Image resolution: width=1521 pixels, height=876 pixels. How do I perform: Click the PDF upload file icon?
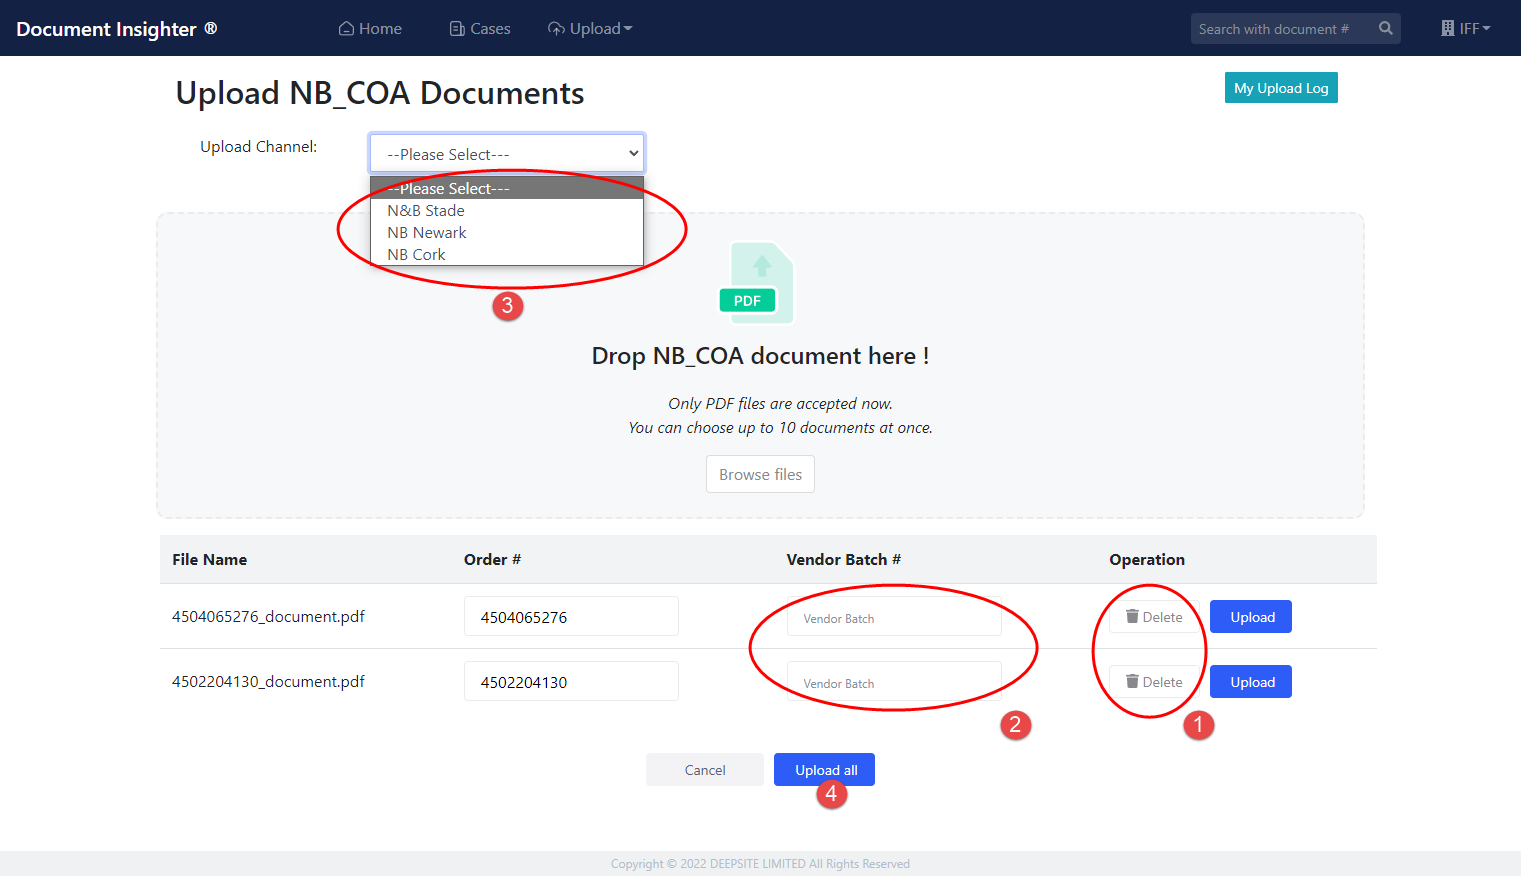(757, 283)
